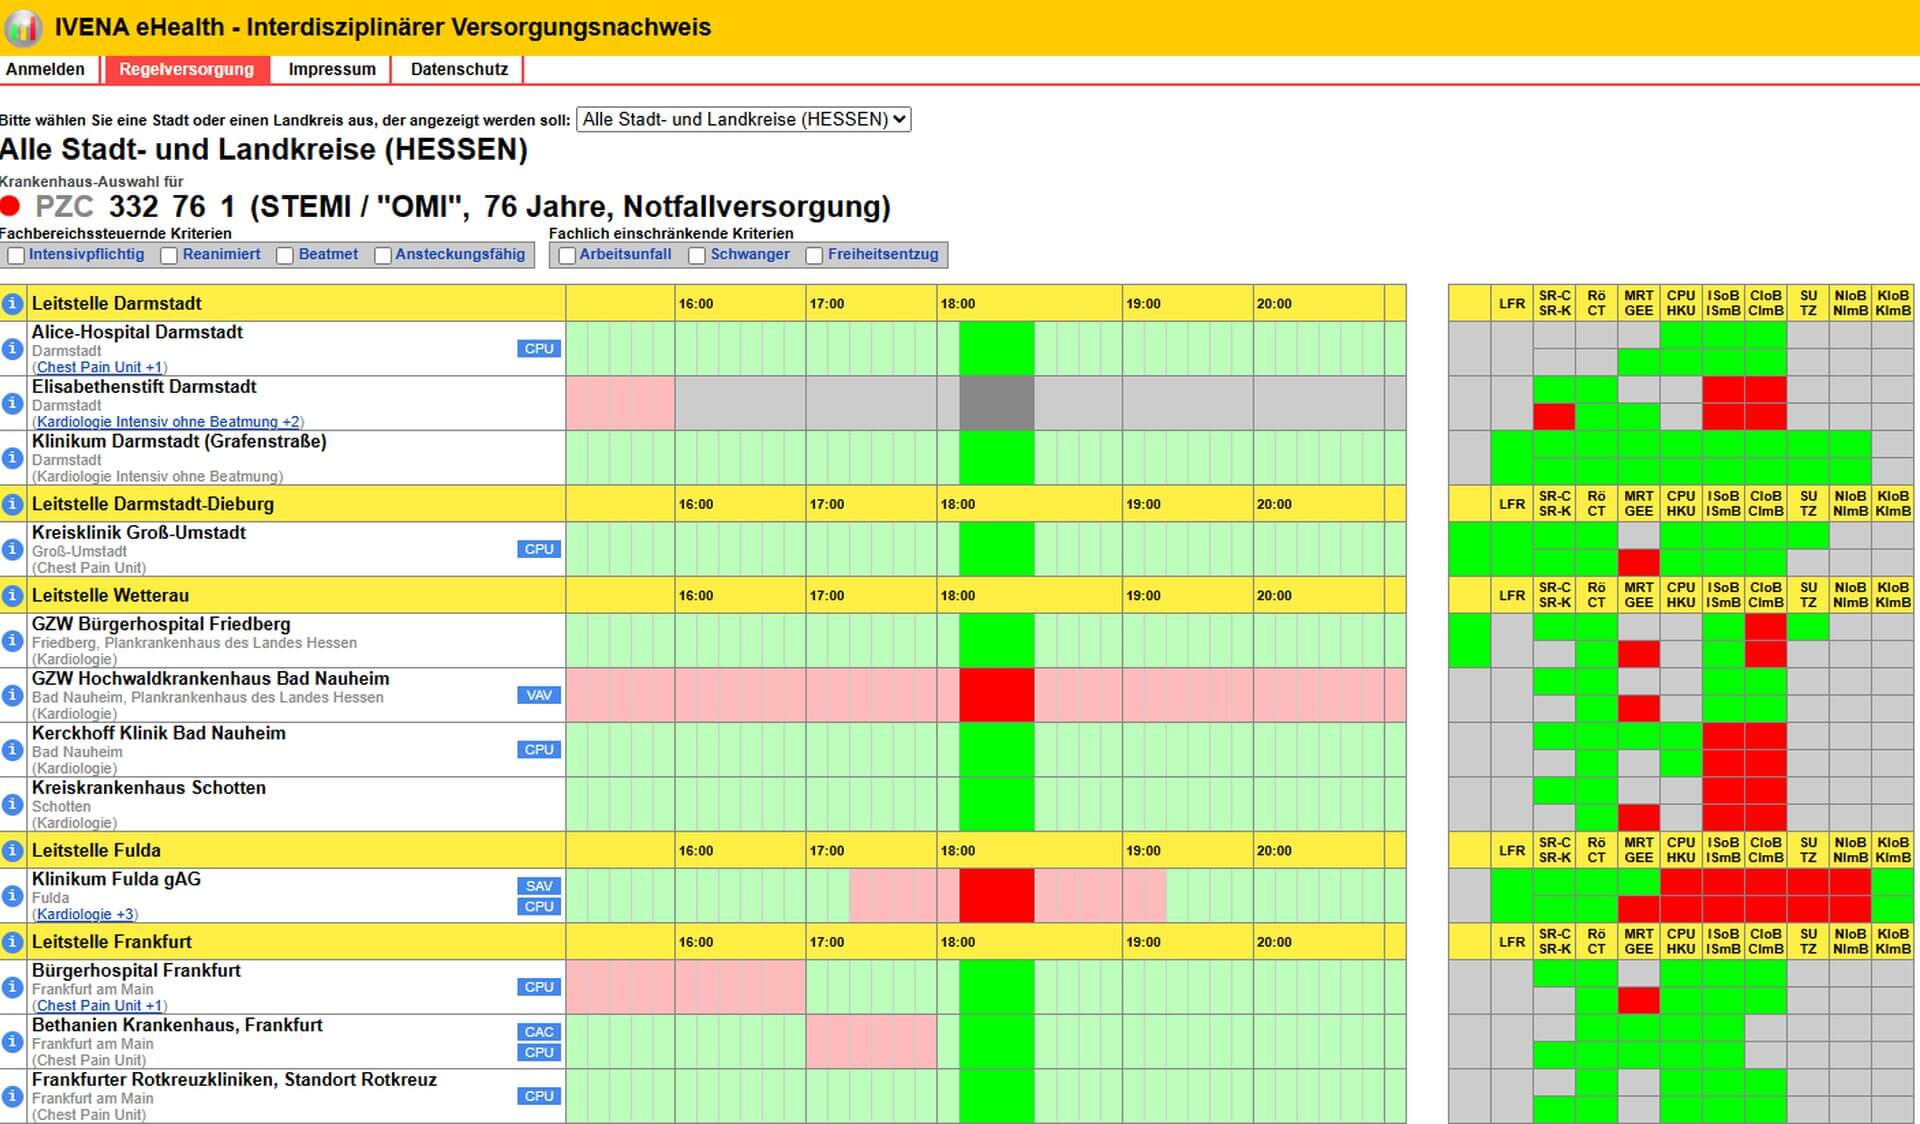Click info icon for Leitstelle Darmstadt
The height and width of the screenshot is (1124, 1920).
point(12,303)
